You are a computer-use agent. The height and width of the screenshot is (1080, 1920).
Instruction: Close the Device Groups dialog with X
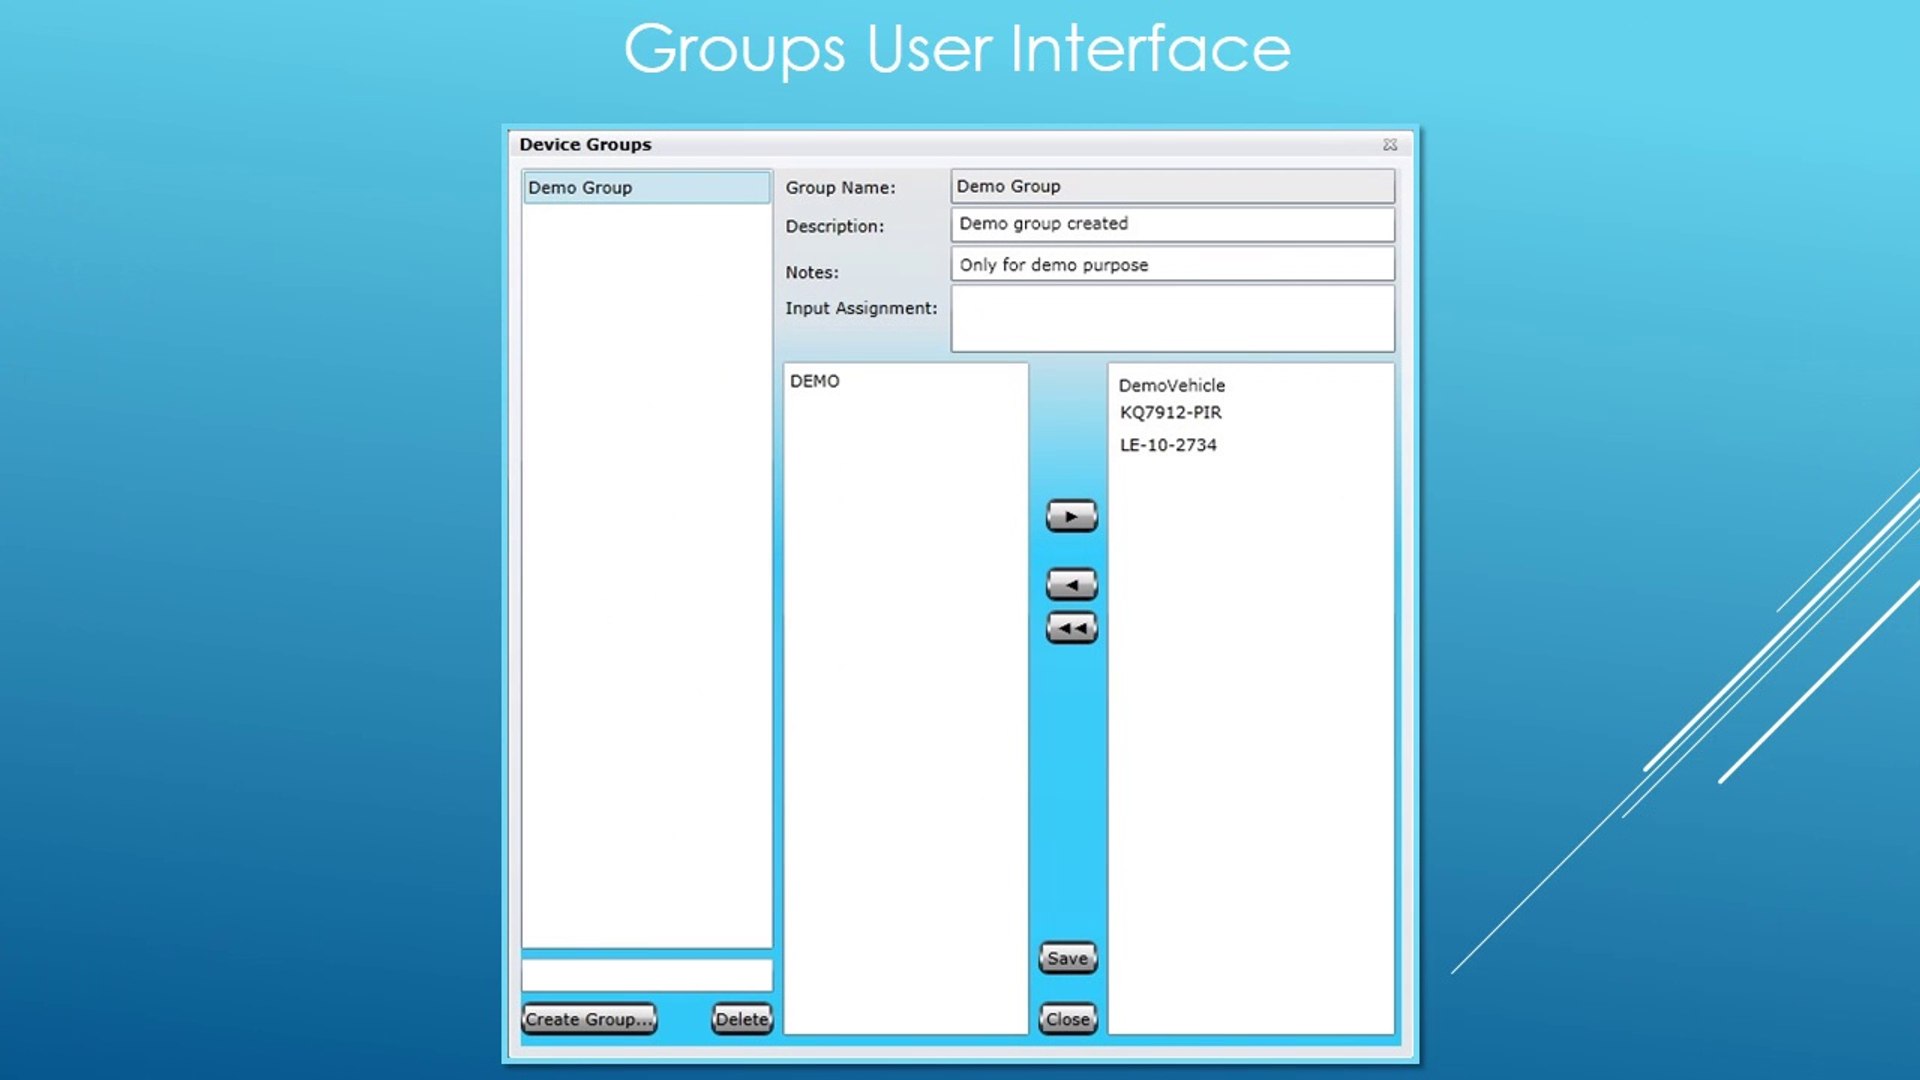click(x=1389, y=145)
